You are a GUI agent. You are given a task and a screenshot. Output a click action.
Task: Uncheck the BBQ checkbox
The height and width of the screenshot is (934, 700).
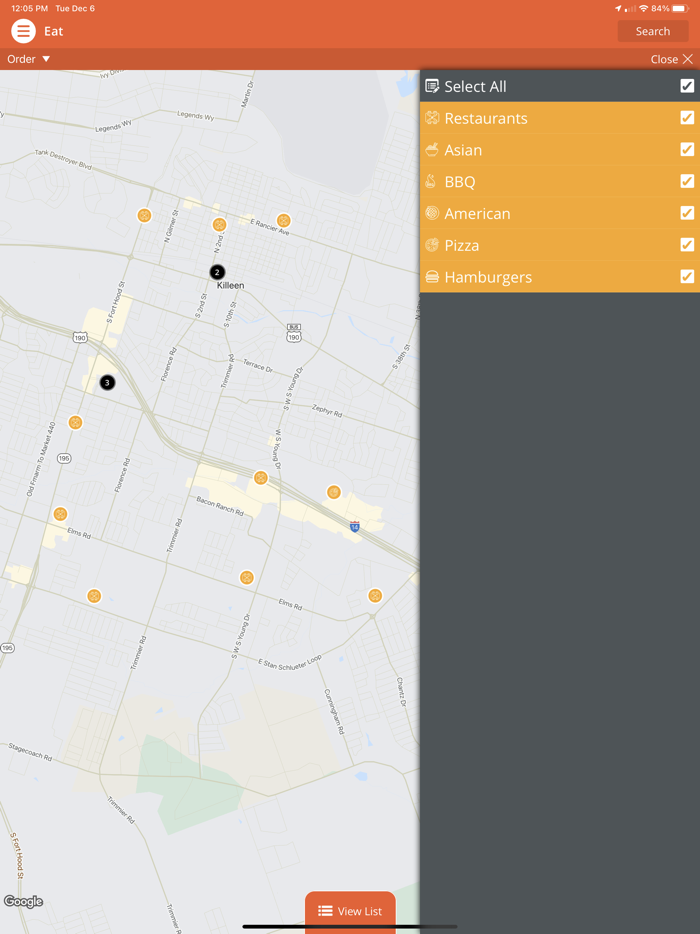(x=687, y=181)
